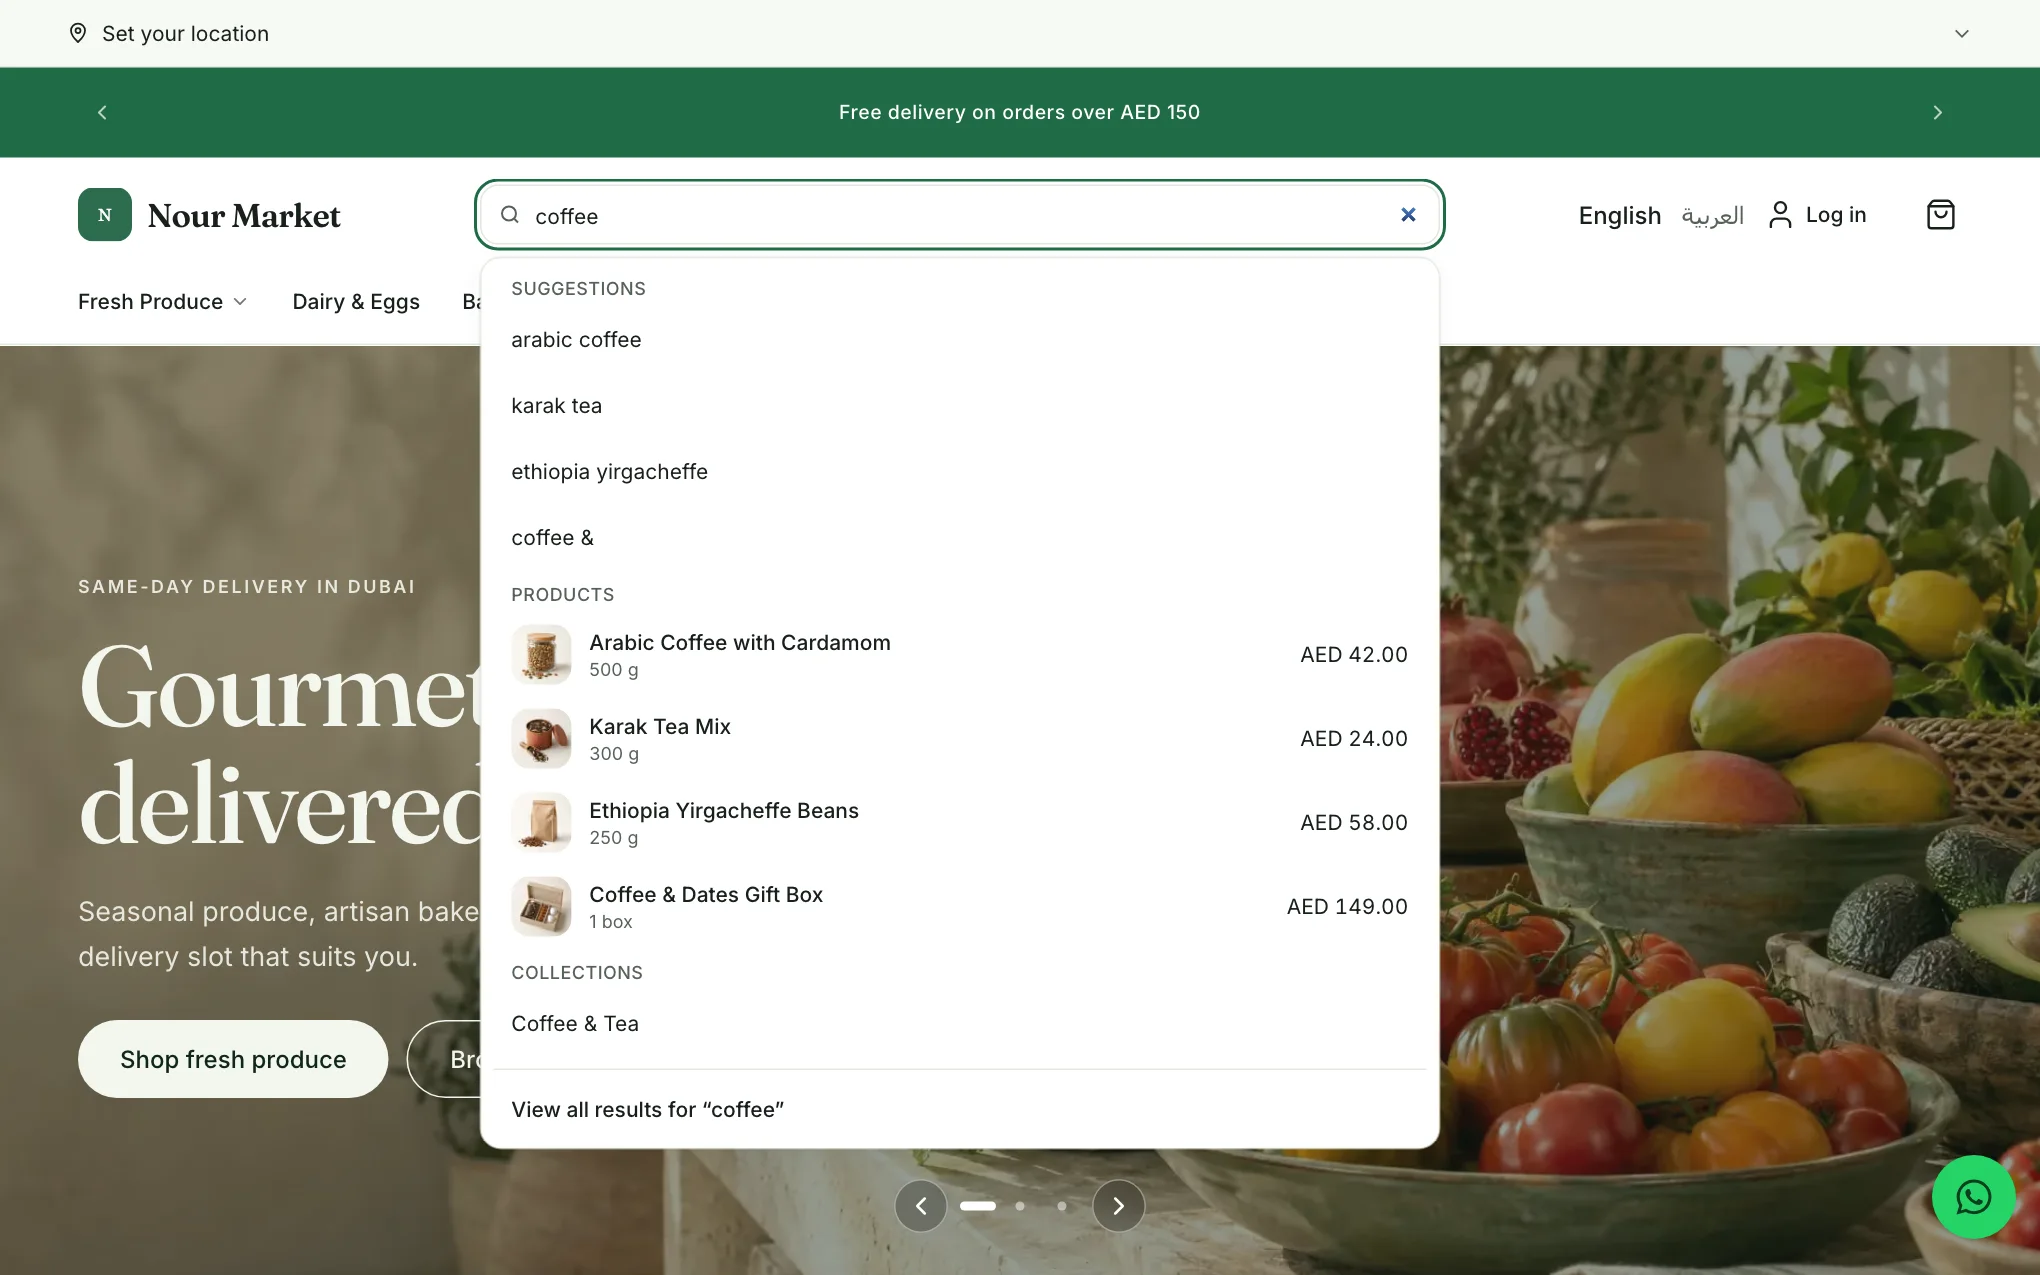Click Set your location text
The height and width of the screenshot is (1275, 2040).
pyautogui.click(x=185, y=33)
